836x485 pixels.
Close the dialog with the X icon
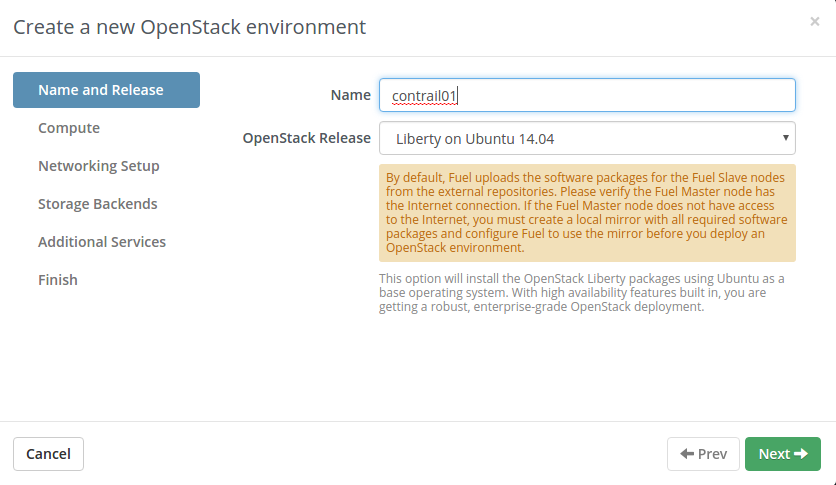click(814, 21)
